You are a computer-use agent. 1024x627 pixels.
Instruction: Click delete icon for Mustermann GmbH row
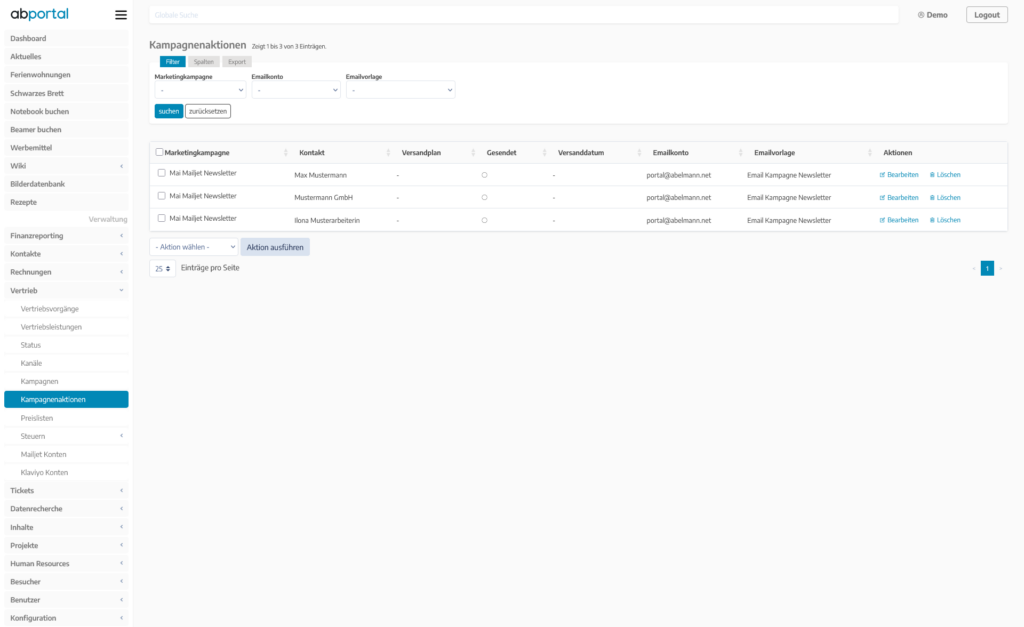tap(932, 198)
